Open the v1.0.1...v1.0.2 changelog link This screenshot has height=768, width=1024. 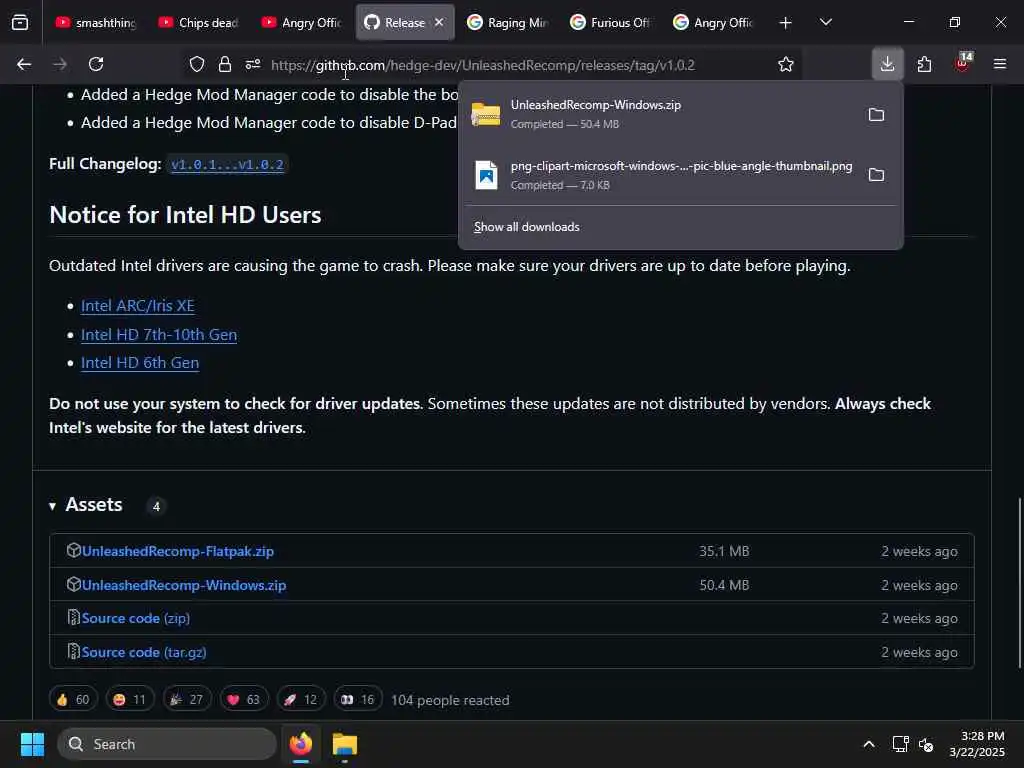pos(227,164)
